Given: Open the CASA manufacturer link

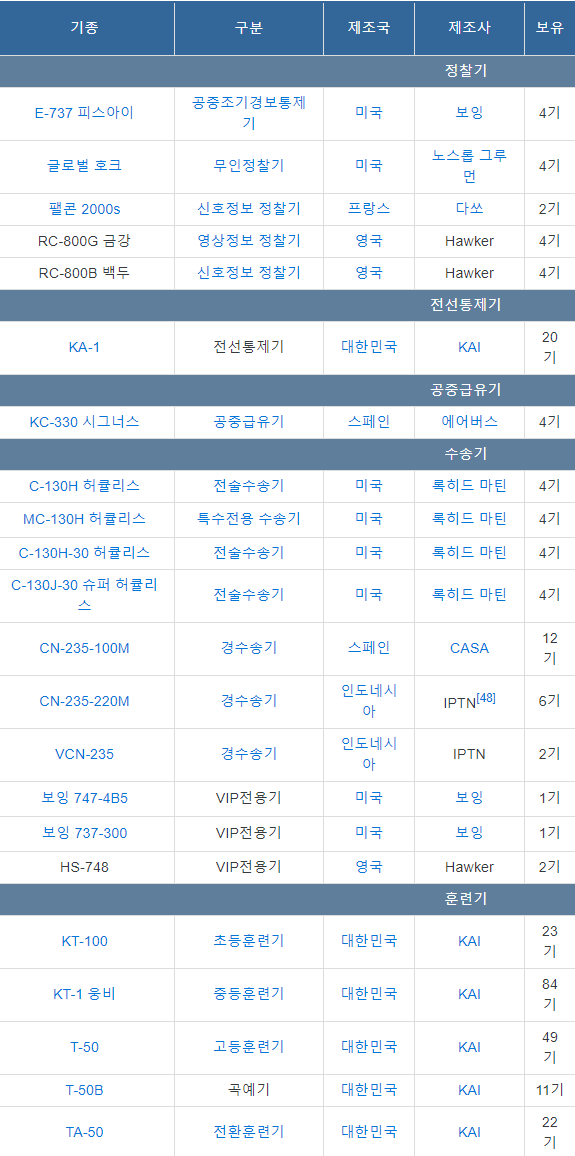Looking at the screenshot, I should (470, 648).
